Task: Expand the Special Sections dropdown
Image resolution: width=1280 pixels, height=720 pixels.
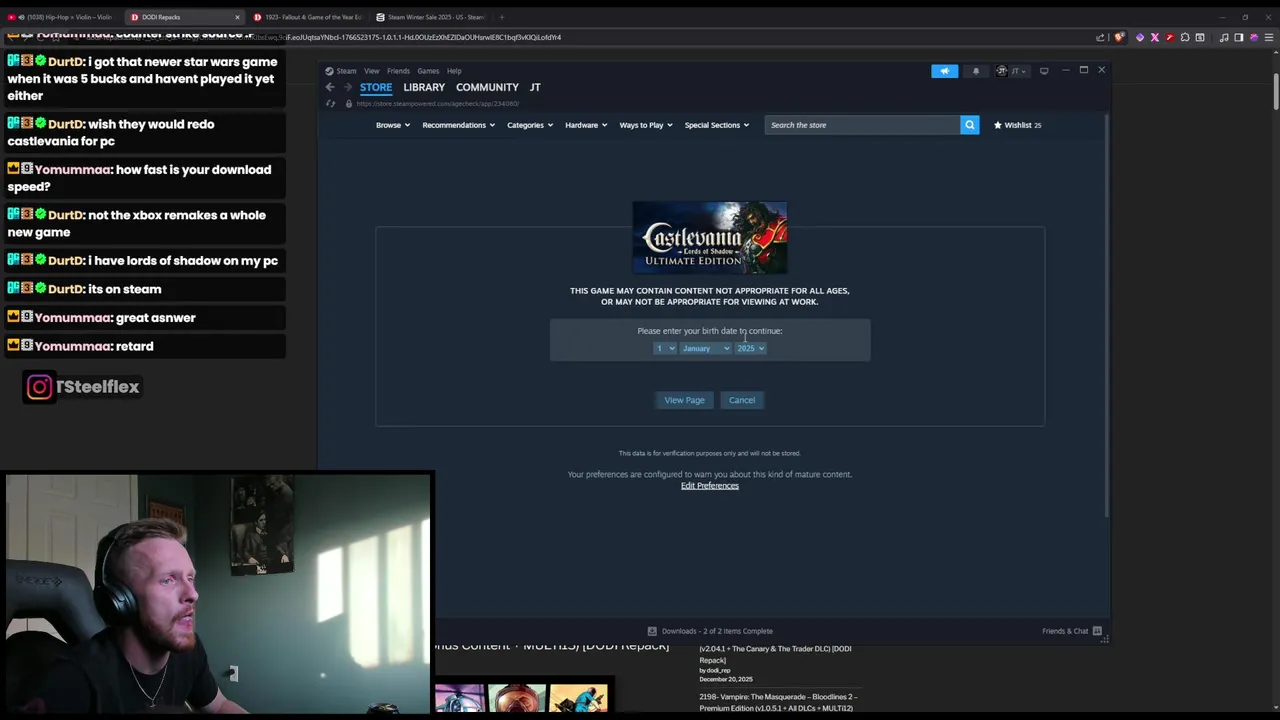Action: [716, 125]
